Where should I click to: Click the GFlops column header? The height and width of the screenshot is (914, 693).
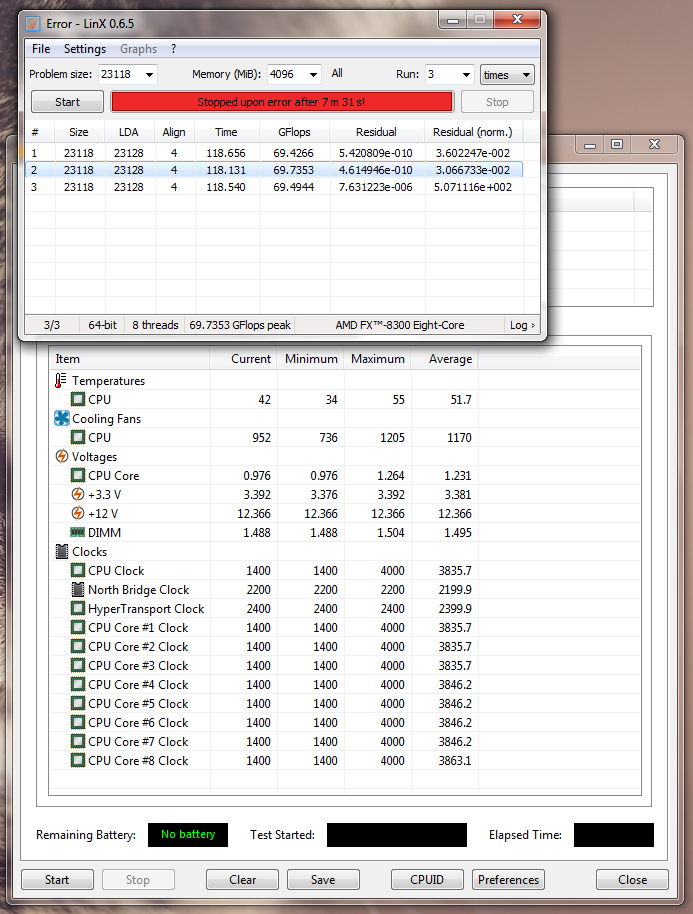(x=294, y=132)
